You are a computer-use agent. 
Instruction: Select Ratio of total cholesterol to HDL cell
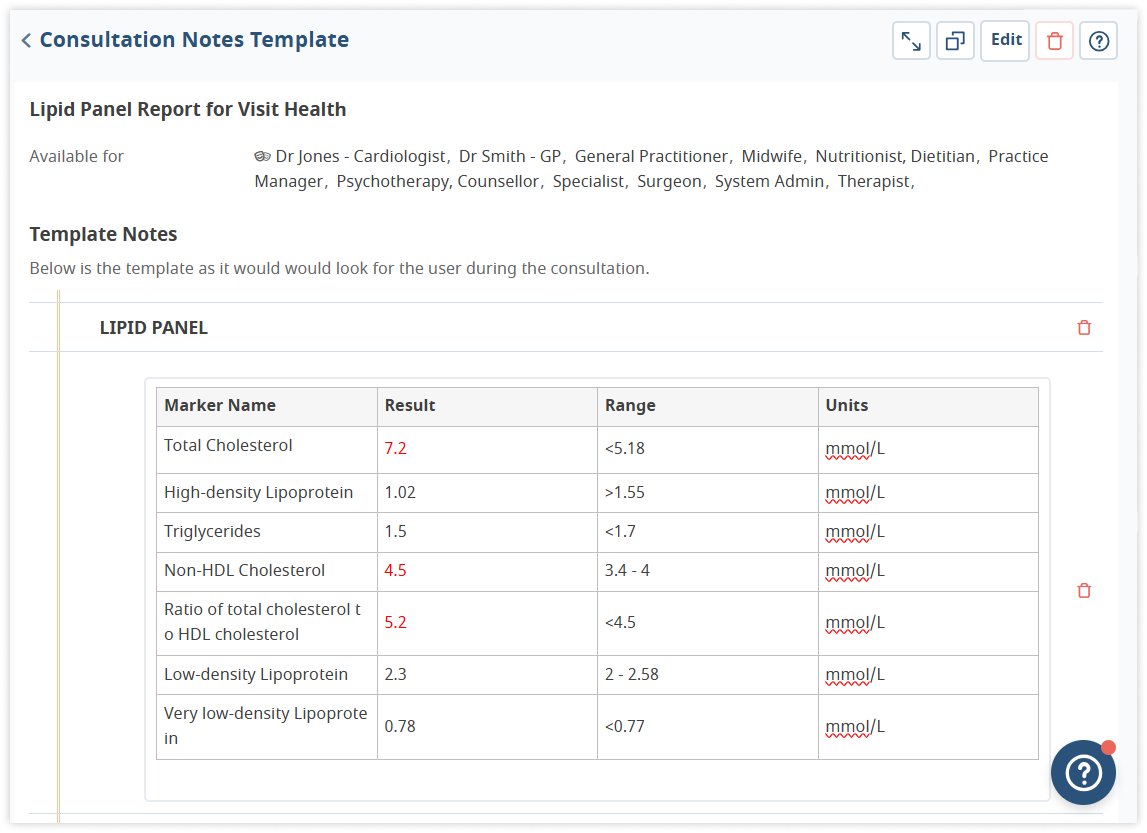coord(267,623)
